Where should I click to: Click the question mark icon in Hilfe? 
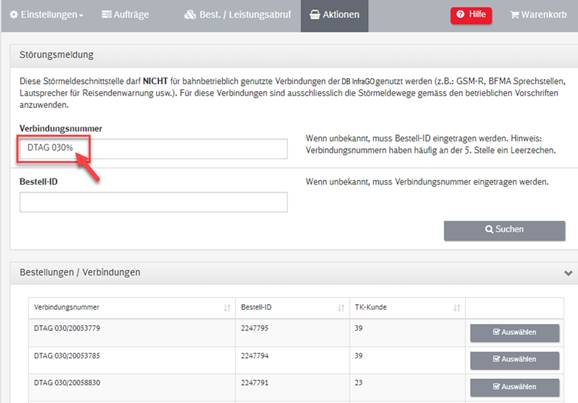[x=460, y=14]
